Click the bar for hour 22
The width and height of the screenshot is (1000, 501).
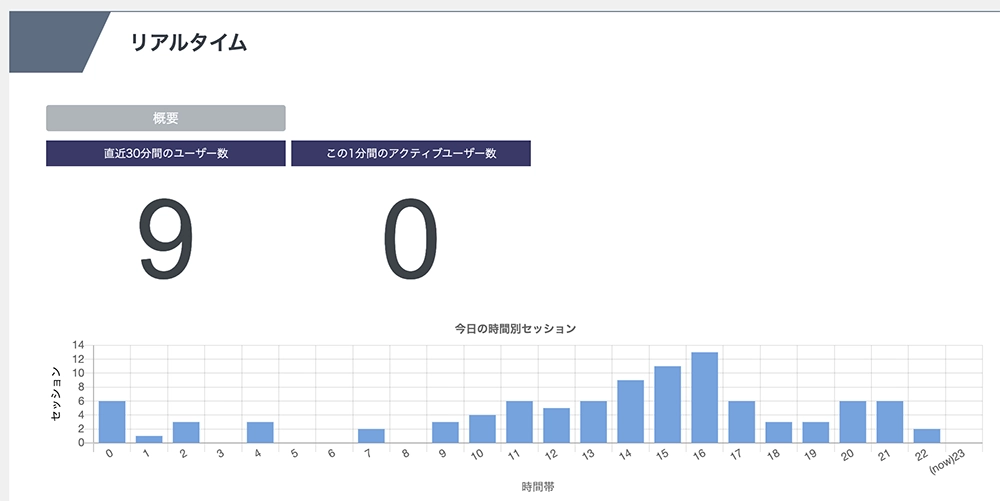[x=926, y=436]
